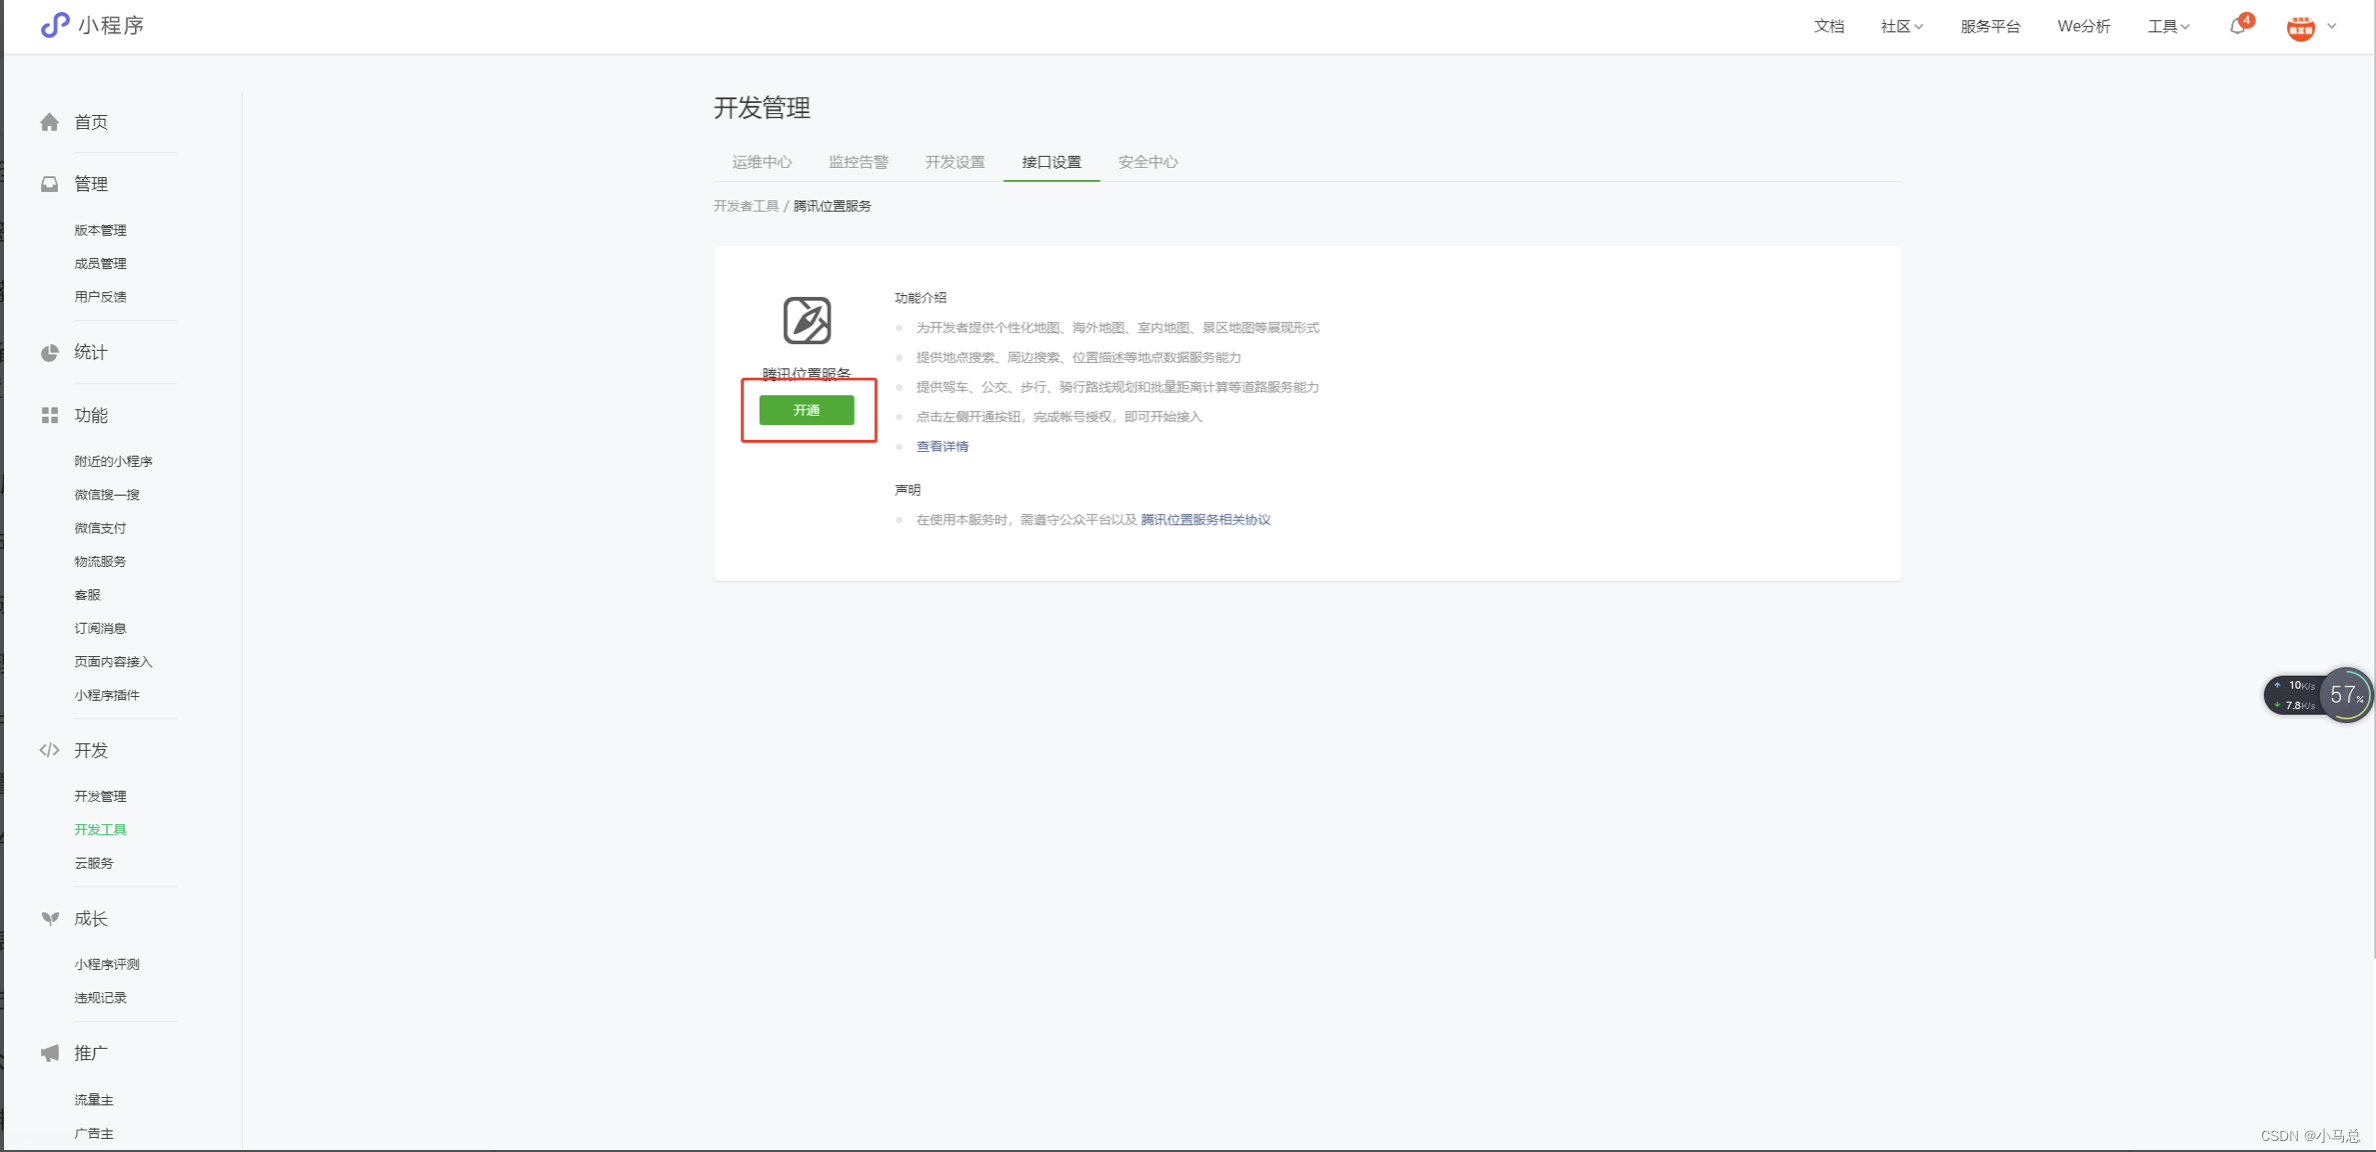
Task: Click the 统计 pie chart icon
Action: pyautogui.click(x=49, y=352)
